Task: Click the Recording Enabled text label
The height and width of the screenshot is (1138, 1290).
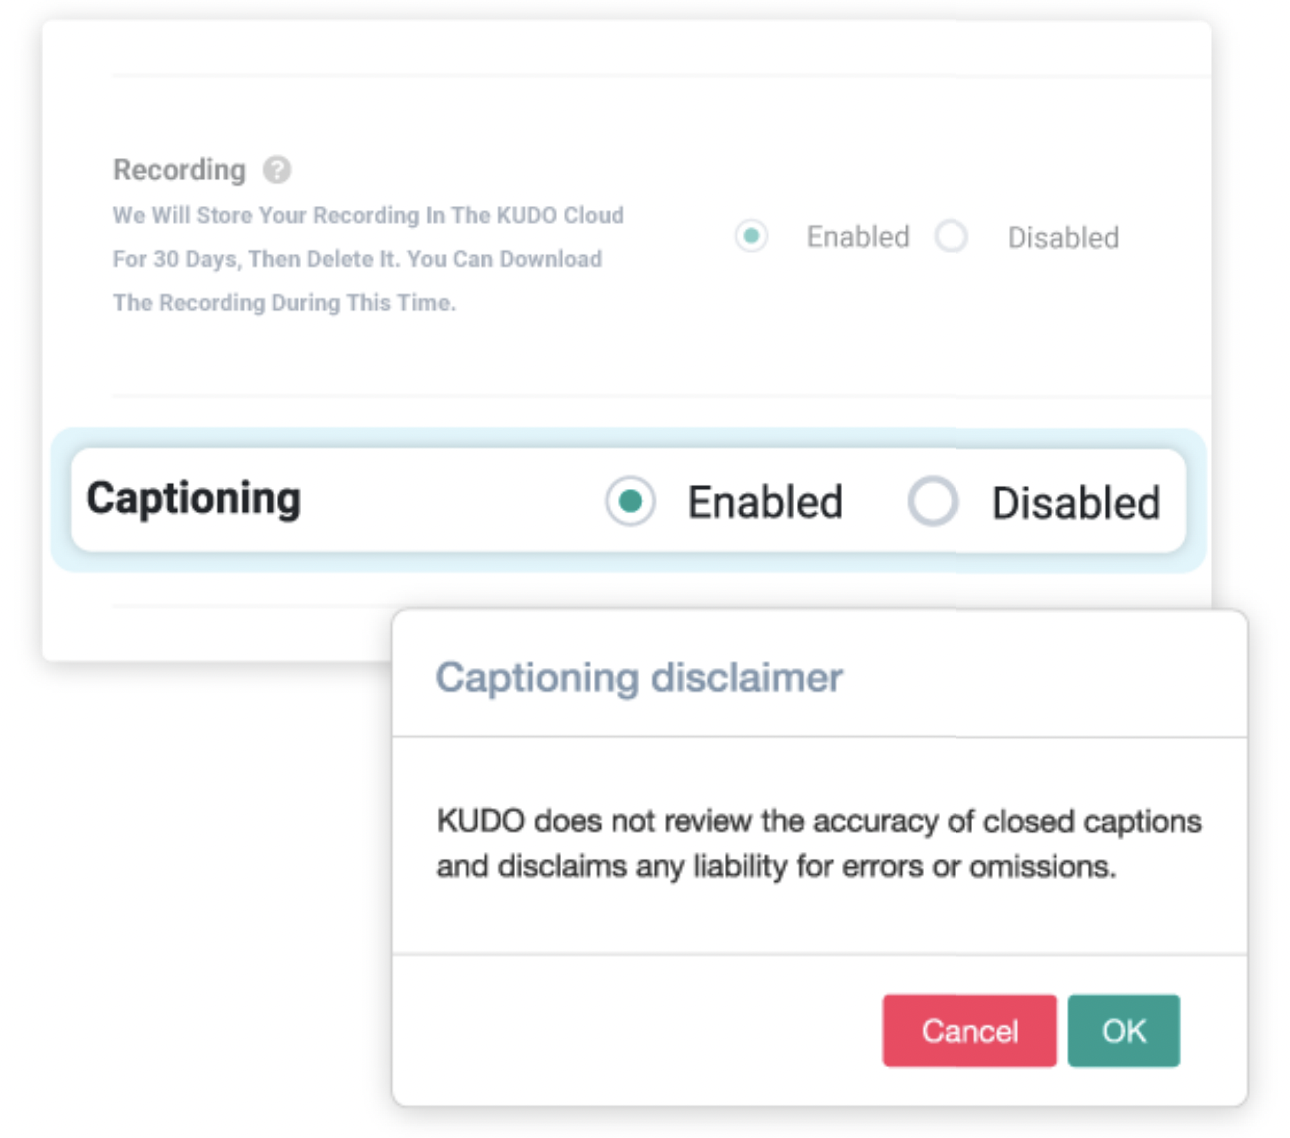Action: tap(858, 237)
